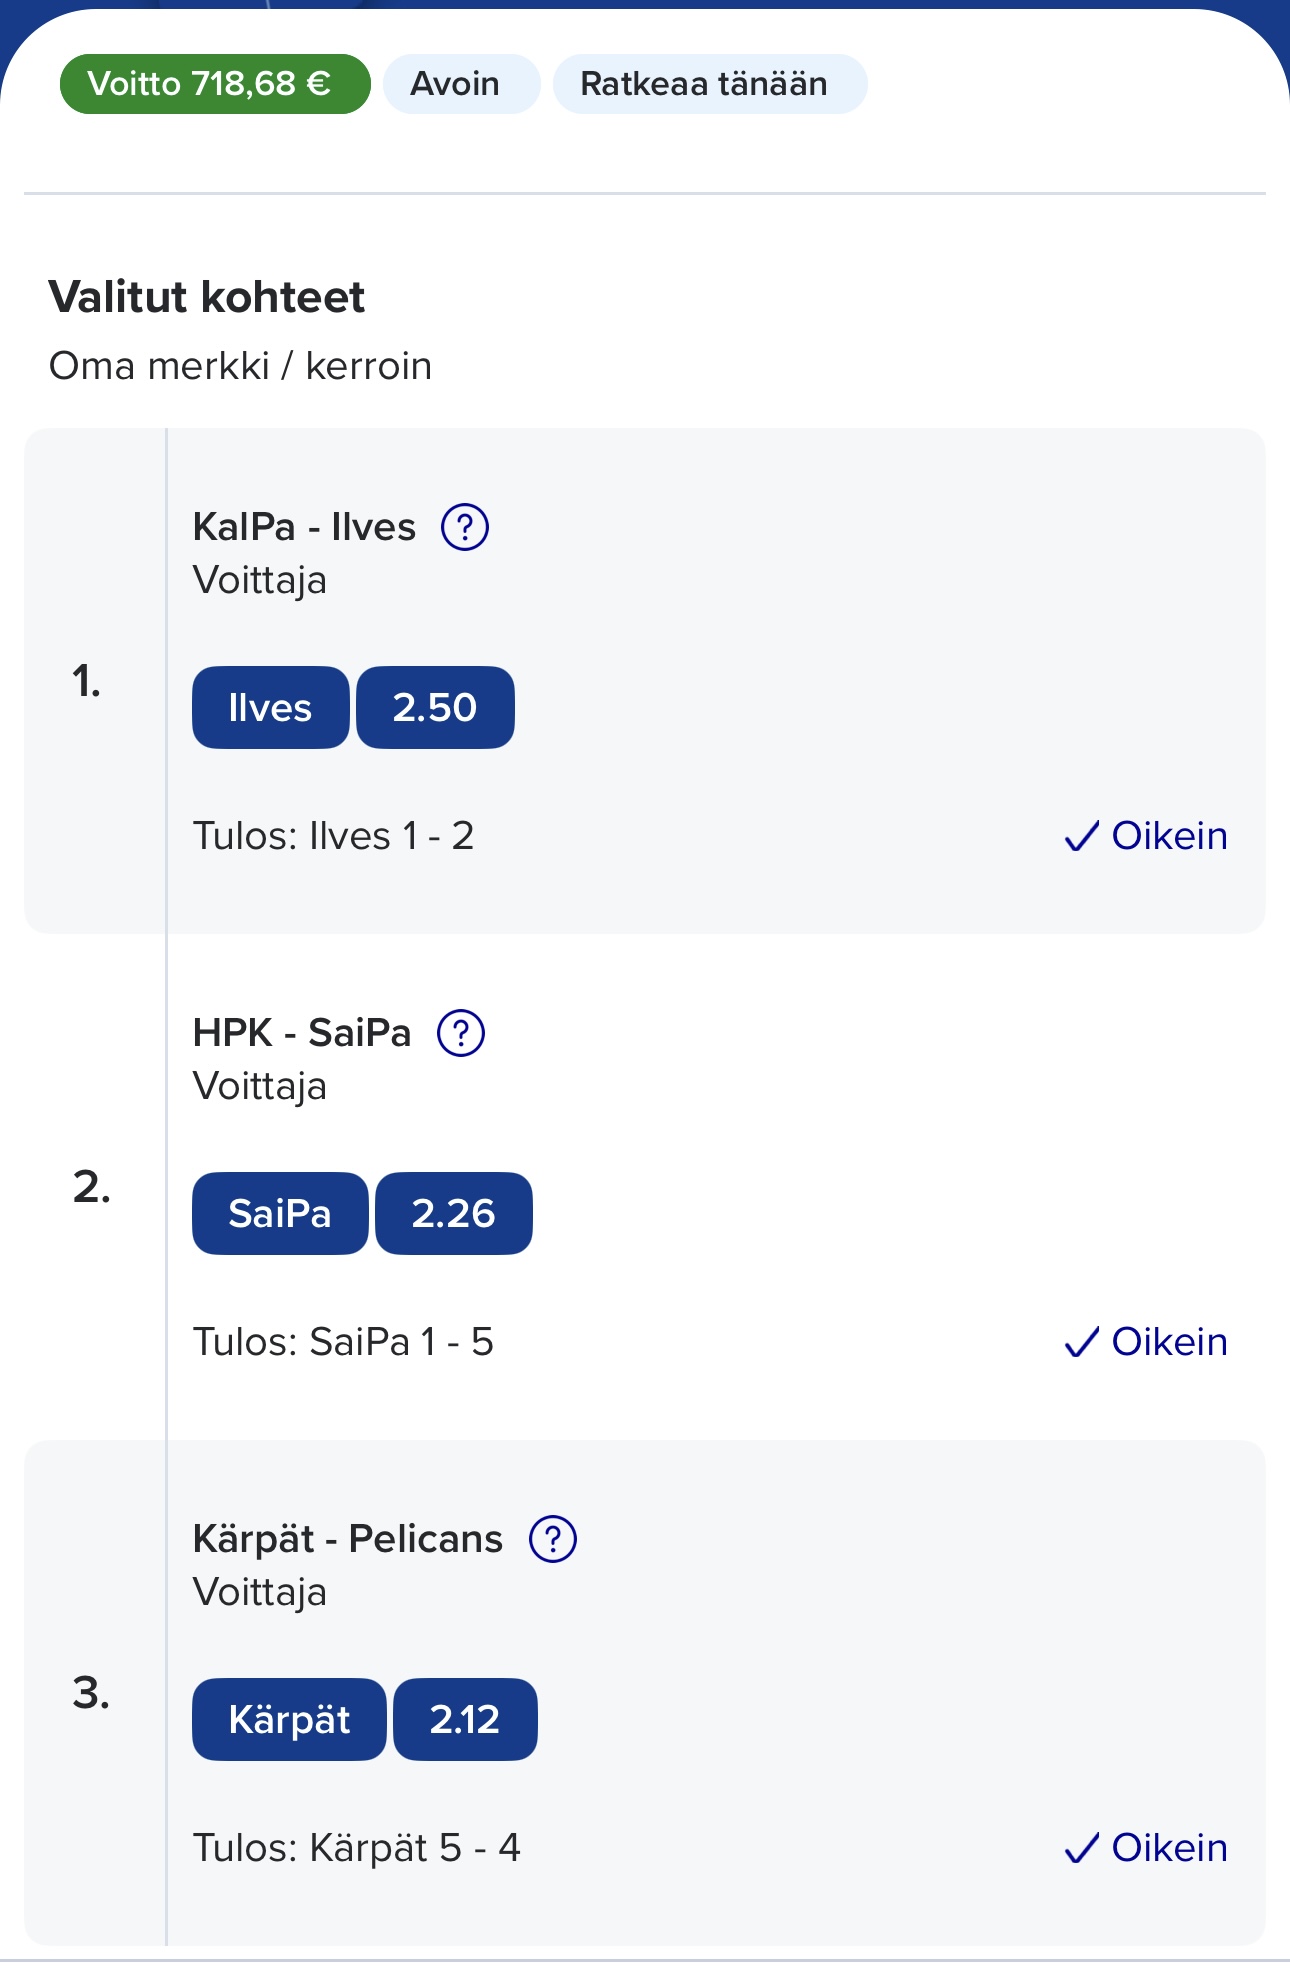1290x1968 pixels.
Task: Click Oikein checkmark for HPK - SaiPa result
Action: (x=1146, y=1342)
